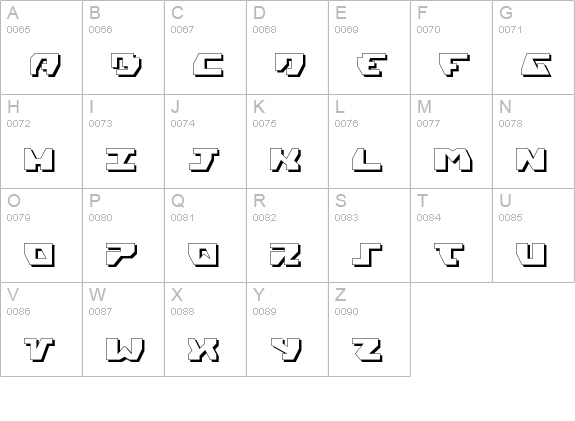575x421 pixels.
Task: Select glyph H with code 0072
Action: 39,160
